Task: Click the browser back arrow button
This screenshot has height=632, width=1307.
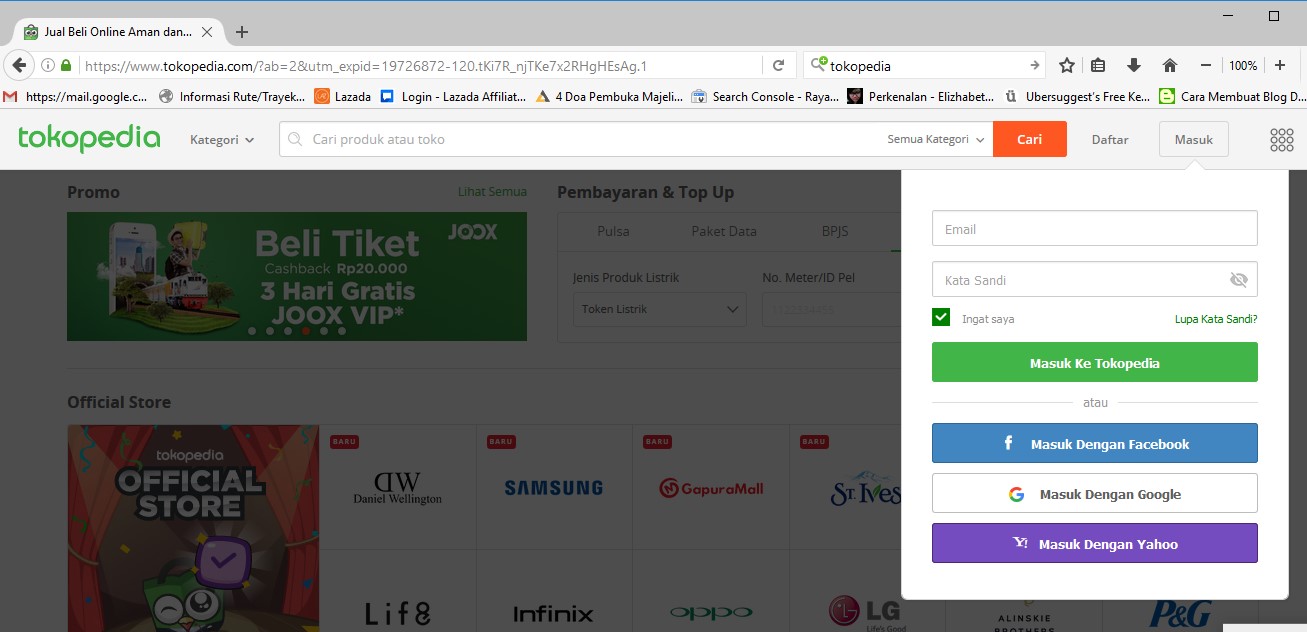Action: pyautogui.click(x=19, y=66)
